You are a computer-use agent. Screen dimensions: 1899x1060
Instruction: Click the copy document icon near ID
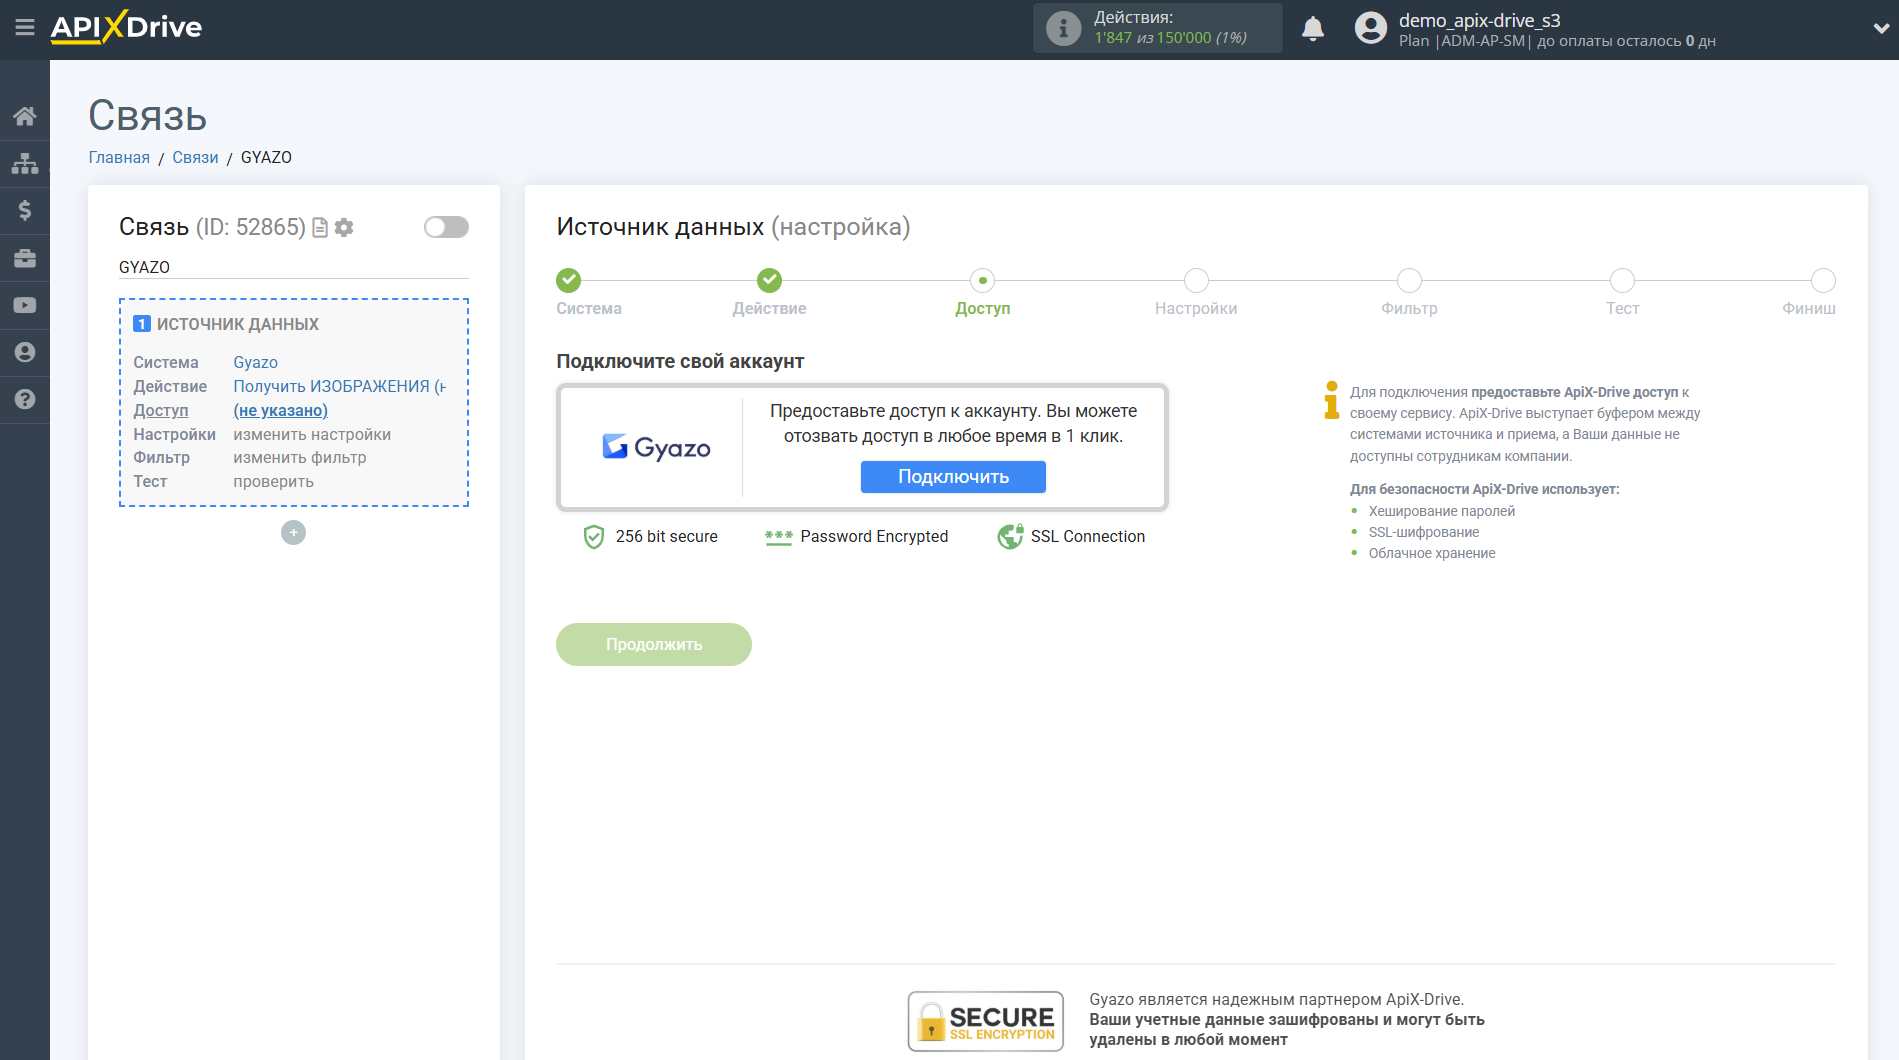coord(320,228)
